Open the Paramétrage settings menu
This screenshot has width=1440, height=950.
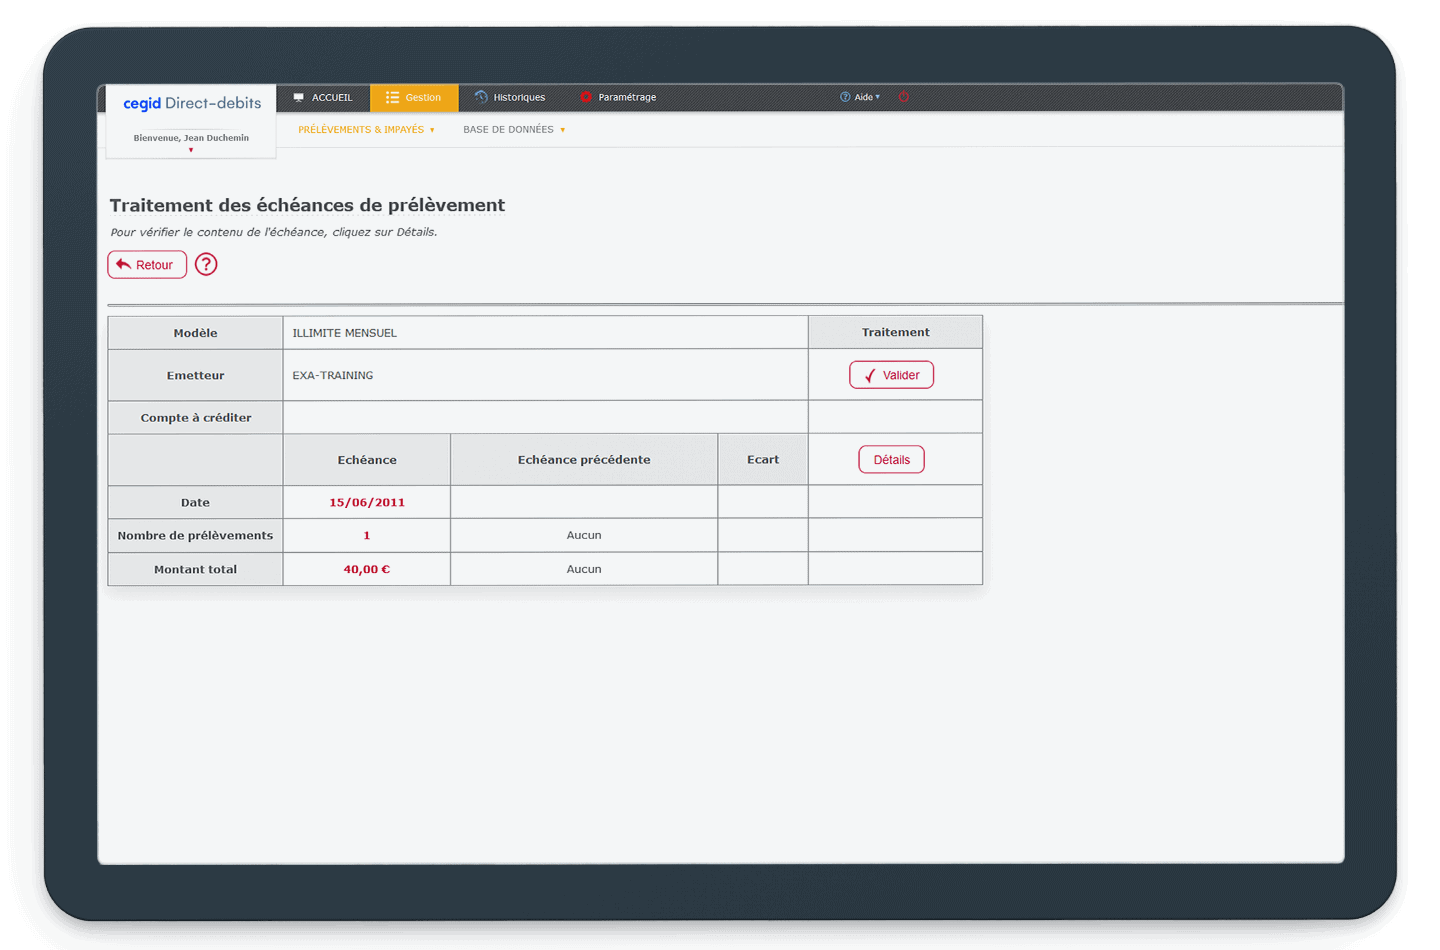coord(618,98)
